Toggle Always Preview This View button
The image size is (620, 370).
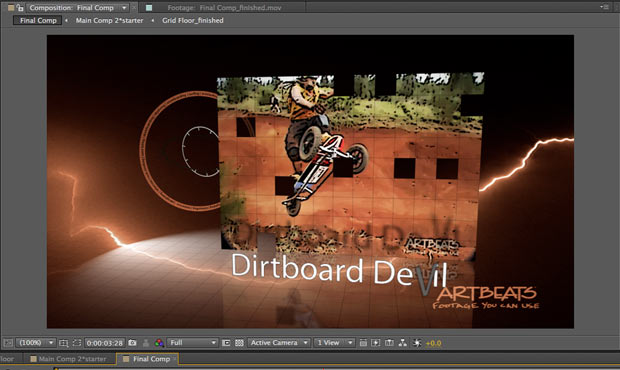[8, 343]
